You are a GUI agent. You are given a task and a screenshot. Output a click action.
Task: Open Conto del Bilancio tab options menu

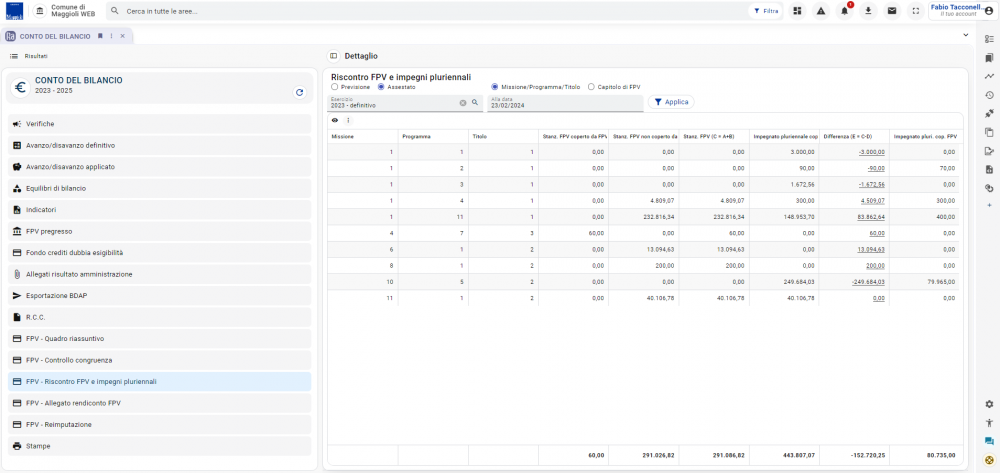(112, 36)
